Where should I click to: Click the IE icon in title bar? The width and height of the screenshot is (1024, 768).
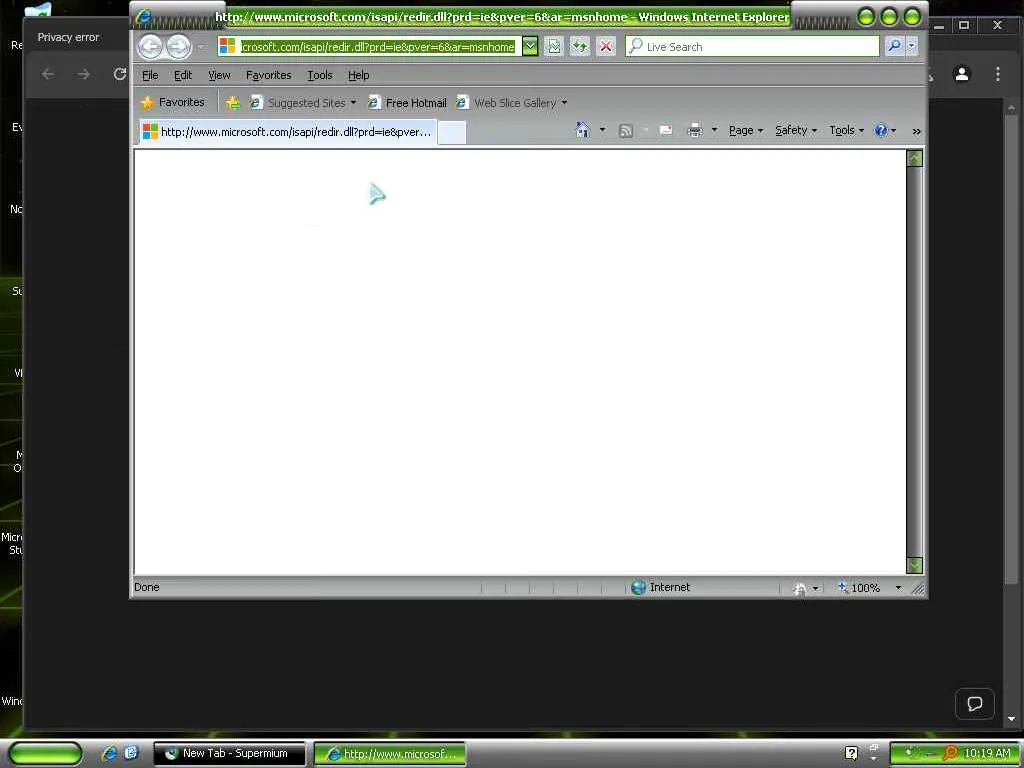tap(142, 18)
